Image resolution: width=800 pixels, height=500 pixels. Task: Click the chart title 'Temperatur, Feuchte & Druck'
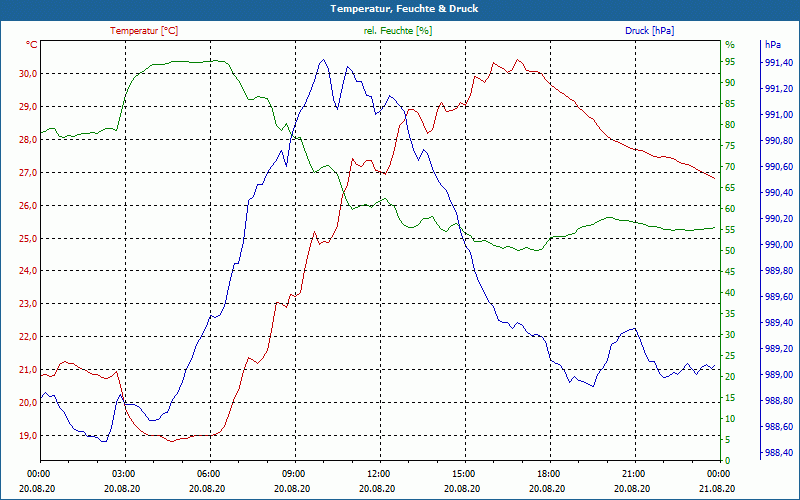point(404,9)
